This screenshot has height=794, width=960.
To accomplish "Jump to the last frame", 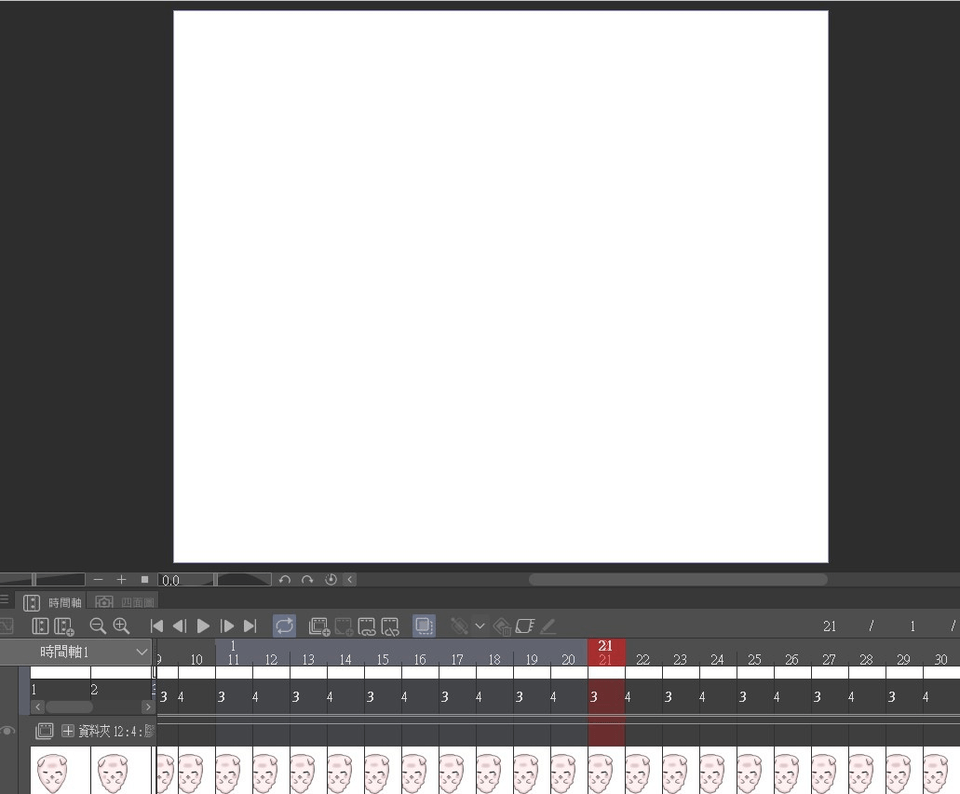I will coord(250,626).
